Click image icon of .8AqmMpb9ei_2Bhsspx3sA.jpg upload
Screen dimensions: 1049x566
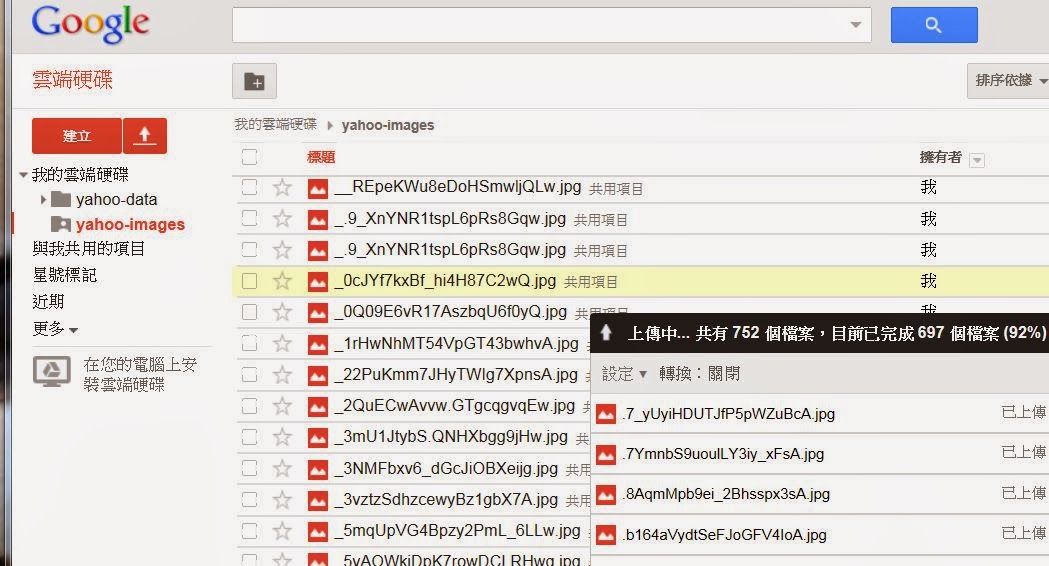pyautogui.click(x=606, y=495)
